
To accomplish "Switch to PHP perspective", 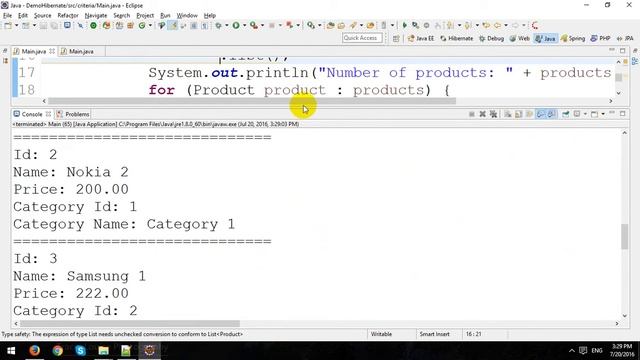I will pyautogui.click(x=600, y=38).
